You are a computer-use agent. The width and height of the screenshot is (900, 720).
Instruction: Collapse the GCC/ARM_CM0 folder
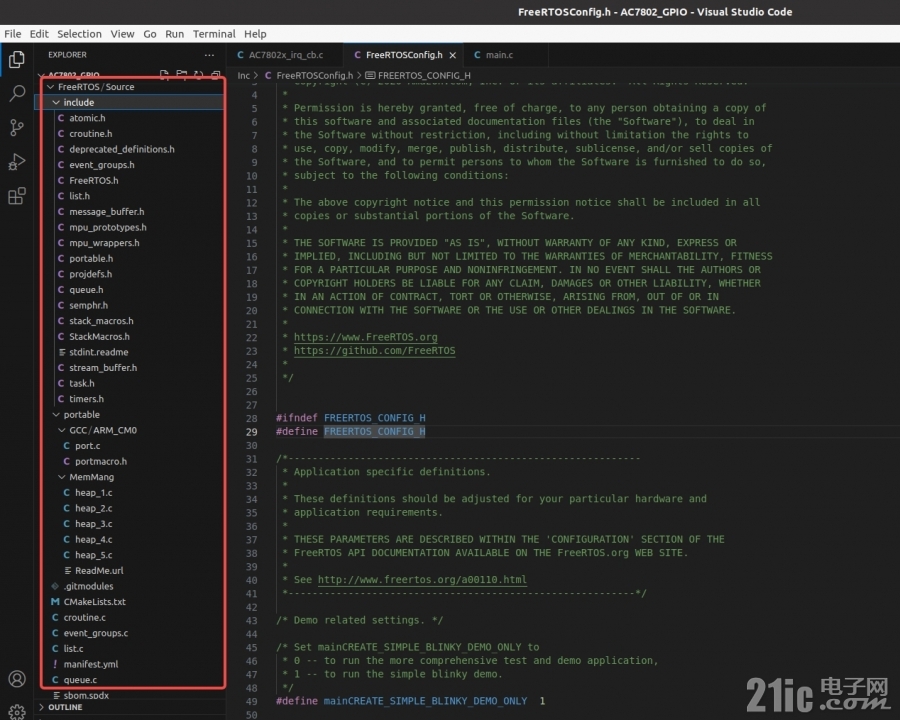pos(62,430)
